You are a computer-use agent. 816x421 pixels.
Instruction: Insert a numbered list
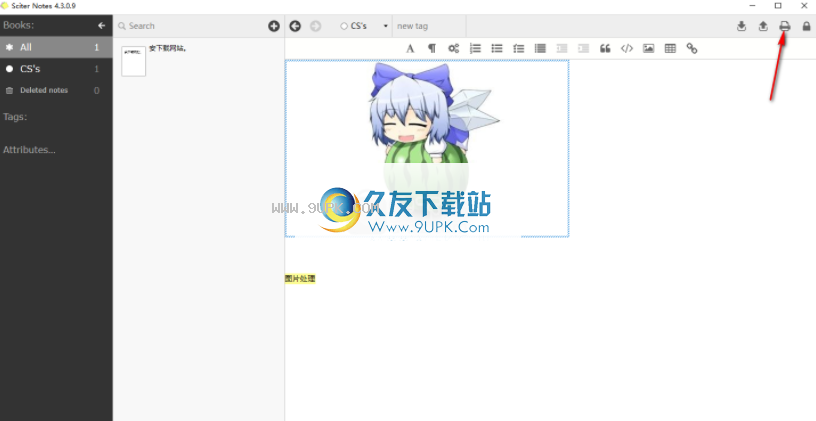point(475,48)
